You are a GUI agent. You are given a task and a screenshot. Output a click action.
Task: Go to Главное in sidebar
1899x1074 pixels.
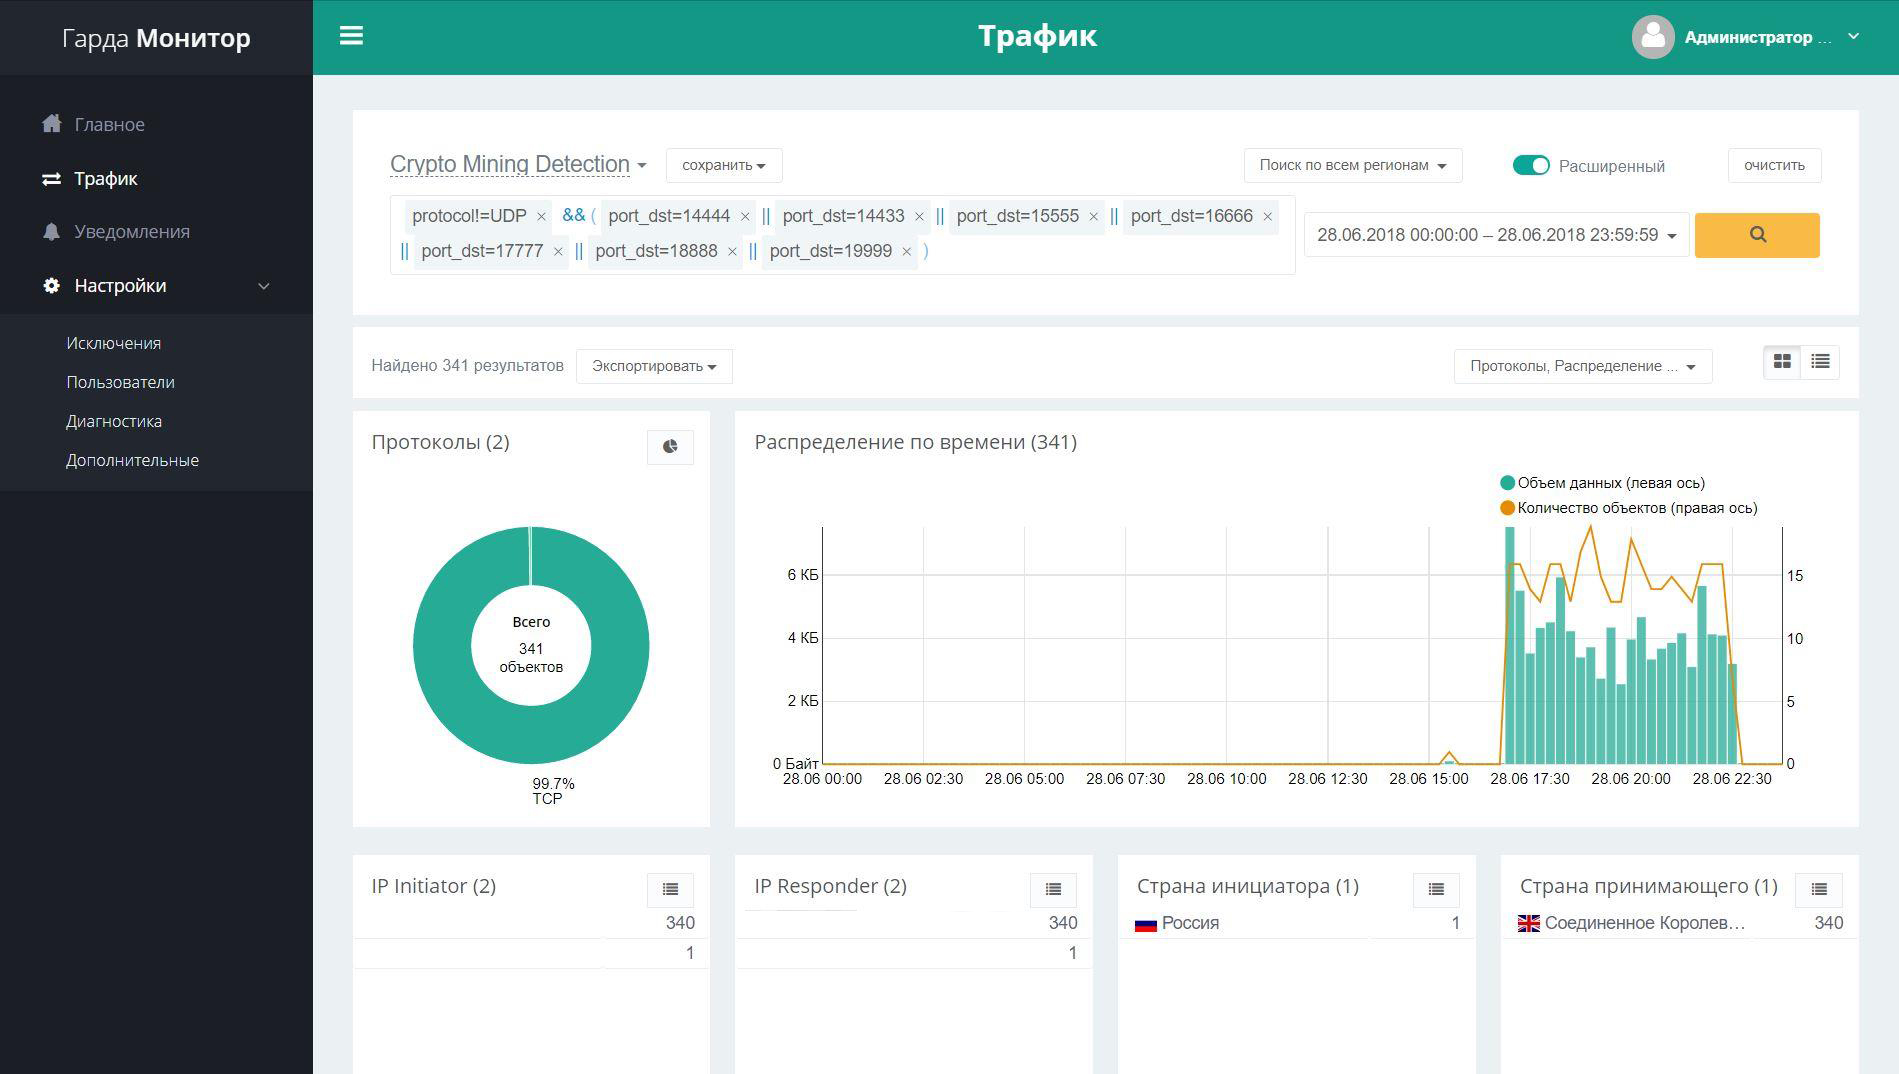(x=109, y=125)
